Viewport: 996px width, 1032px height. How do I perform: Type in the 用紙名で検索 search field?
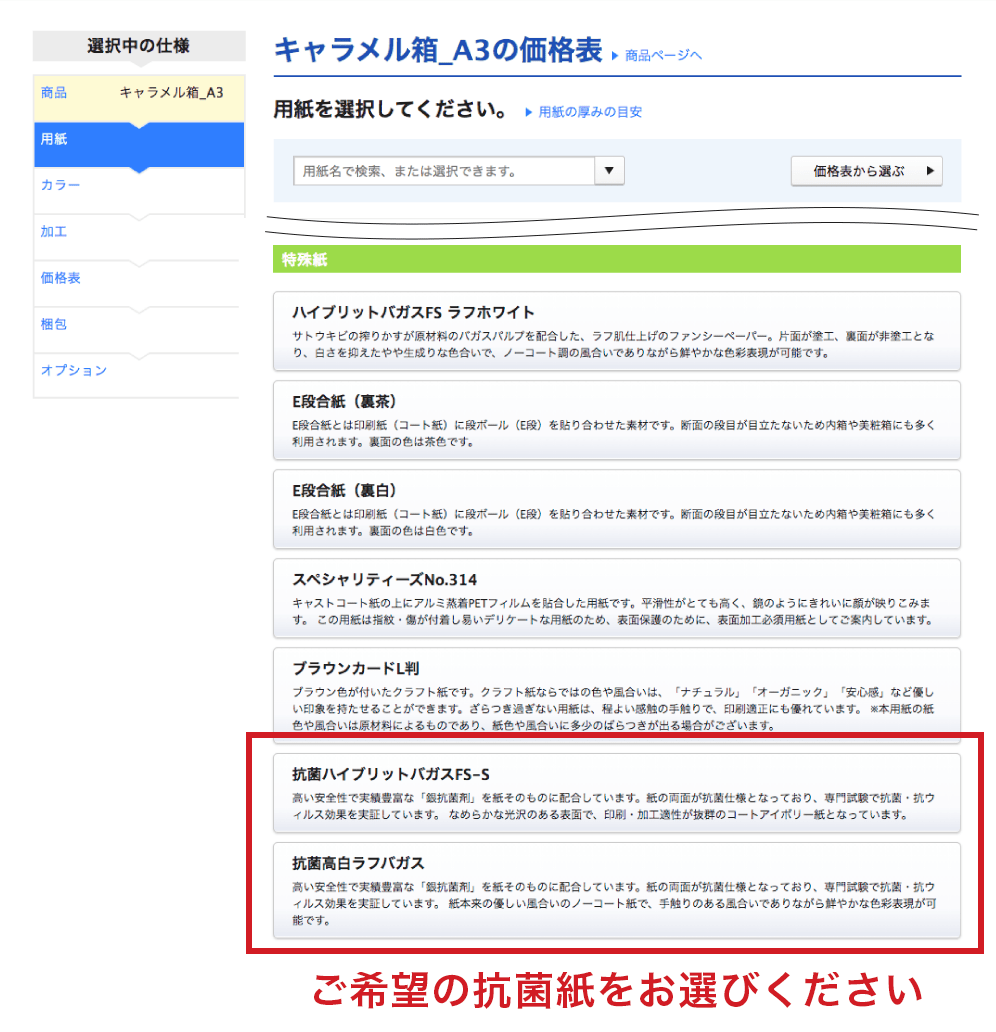pyautogui.click(x=444, y=171)
